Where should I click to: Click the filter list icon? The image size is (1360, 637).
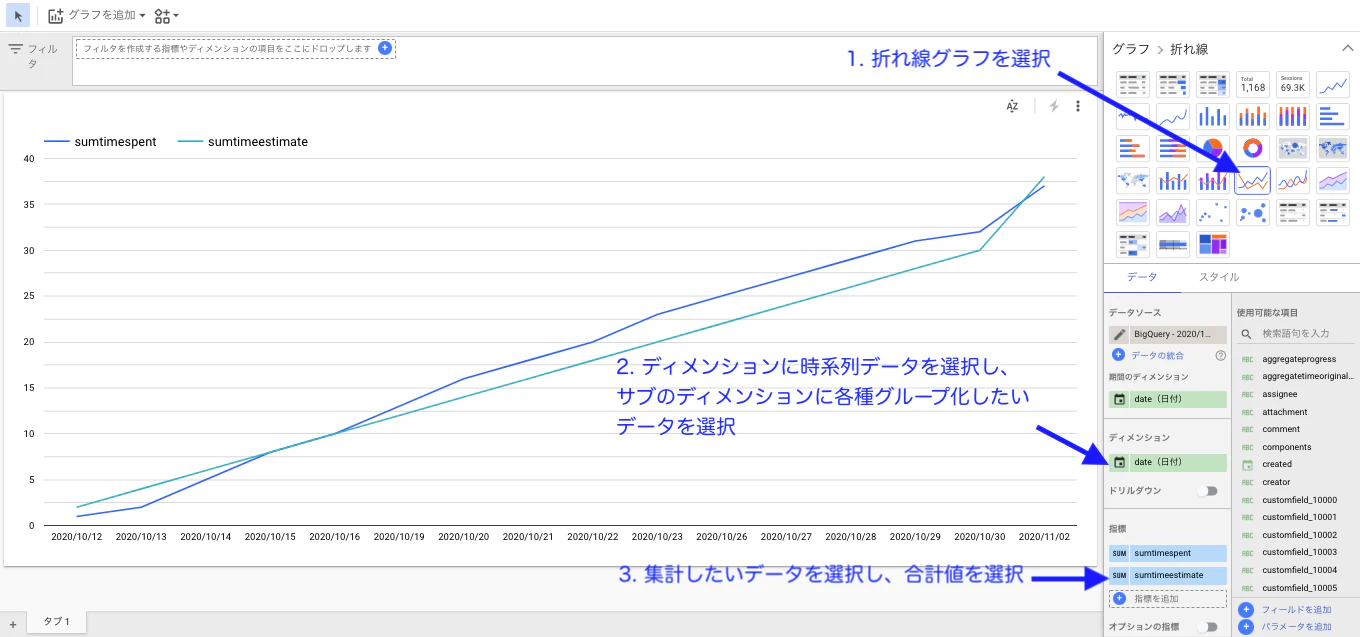15,48
